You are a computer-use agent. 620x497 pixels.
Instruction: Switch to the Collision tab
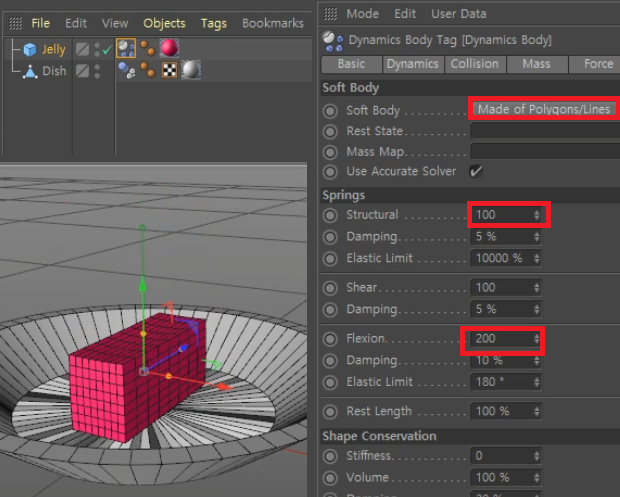(x=475, y=64)
